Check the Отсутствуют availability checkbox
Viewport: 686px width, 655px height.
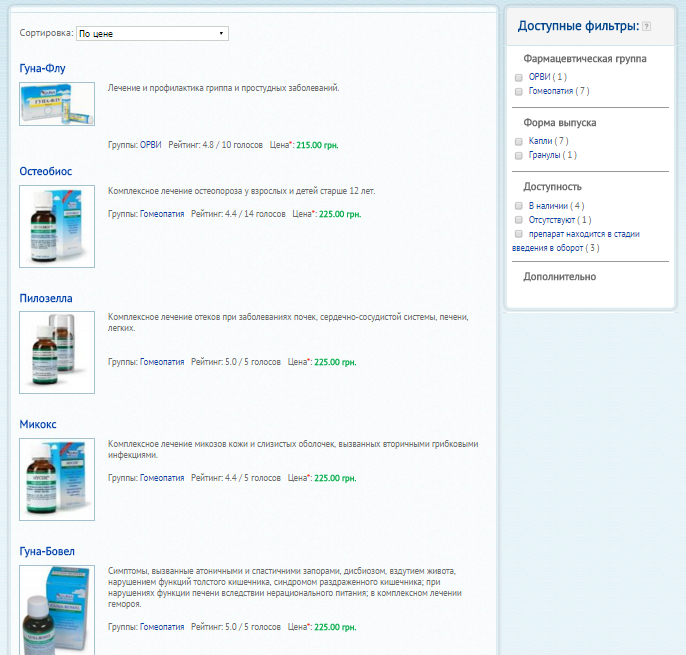tap(519, 219)
